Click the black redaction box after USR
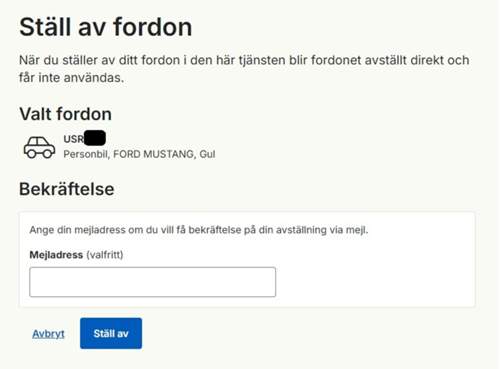Screen dimensions: 500x369 tap(95, 138)
